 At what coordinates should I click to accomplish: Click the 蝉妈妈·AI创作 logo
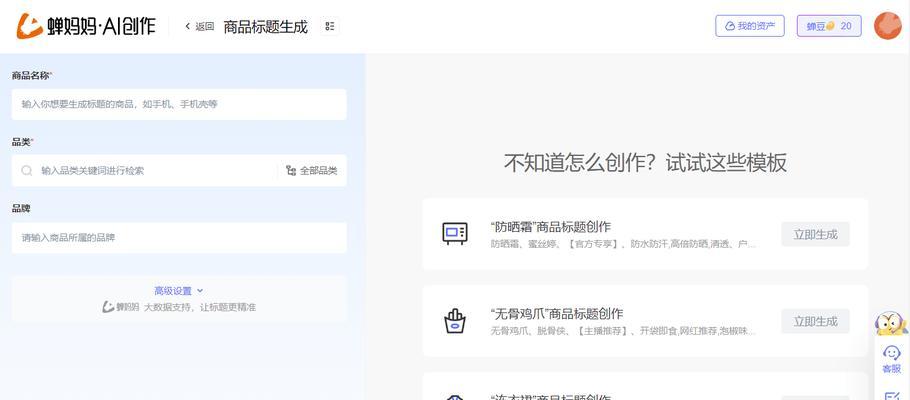click(x=86, y=26)
